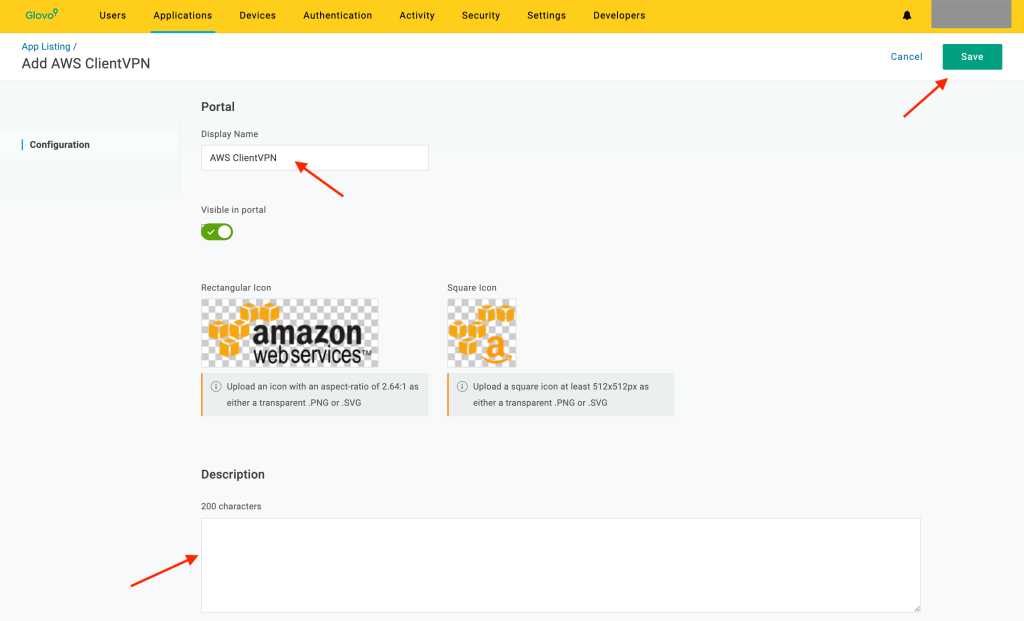Click info icon next to square icon requirements
The width and height of the screenshot is (1024, 621).
point(462,385)
